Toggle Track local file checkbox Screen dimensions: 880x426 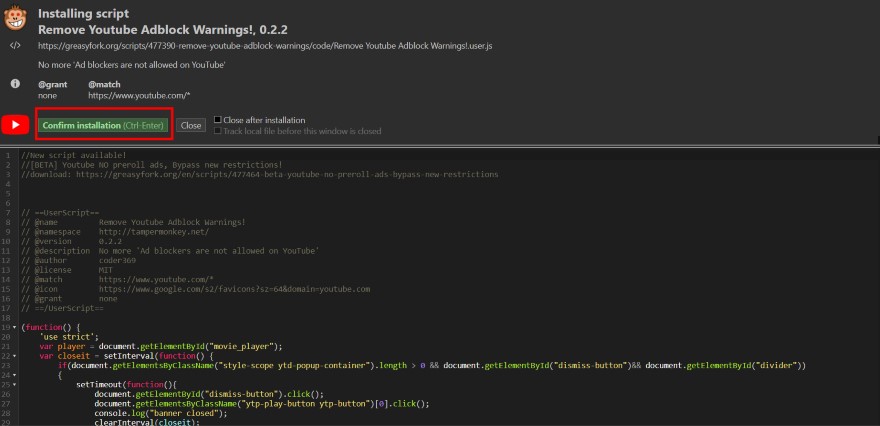click(x=218, y=131)
